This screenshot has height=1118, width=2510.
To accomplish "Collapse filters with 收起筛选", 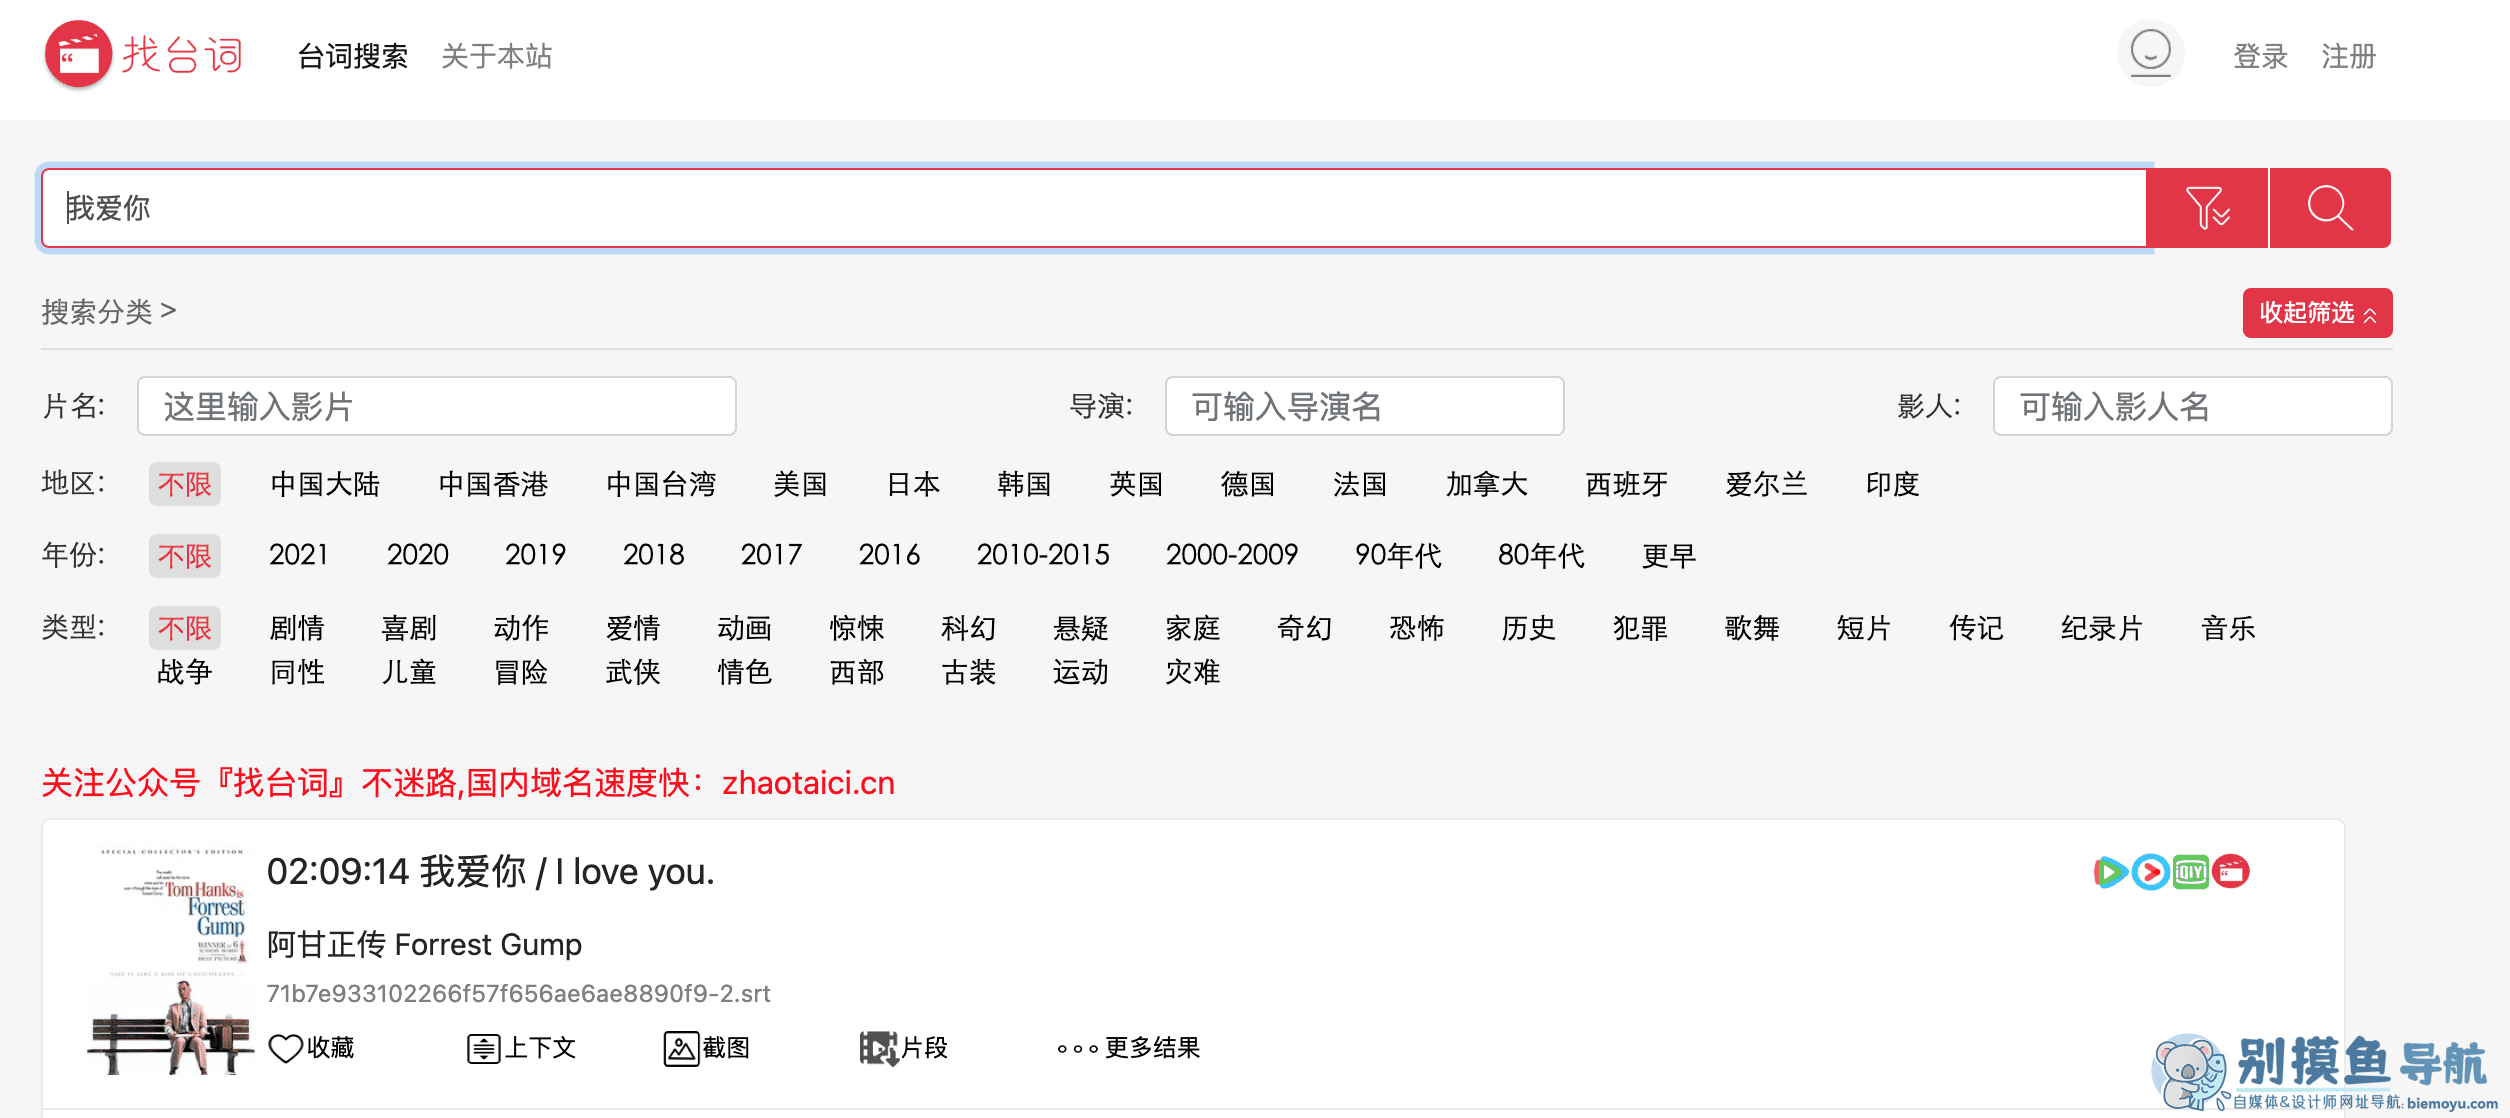I will [2317, 312].
